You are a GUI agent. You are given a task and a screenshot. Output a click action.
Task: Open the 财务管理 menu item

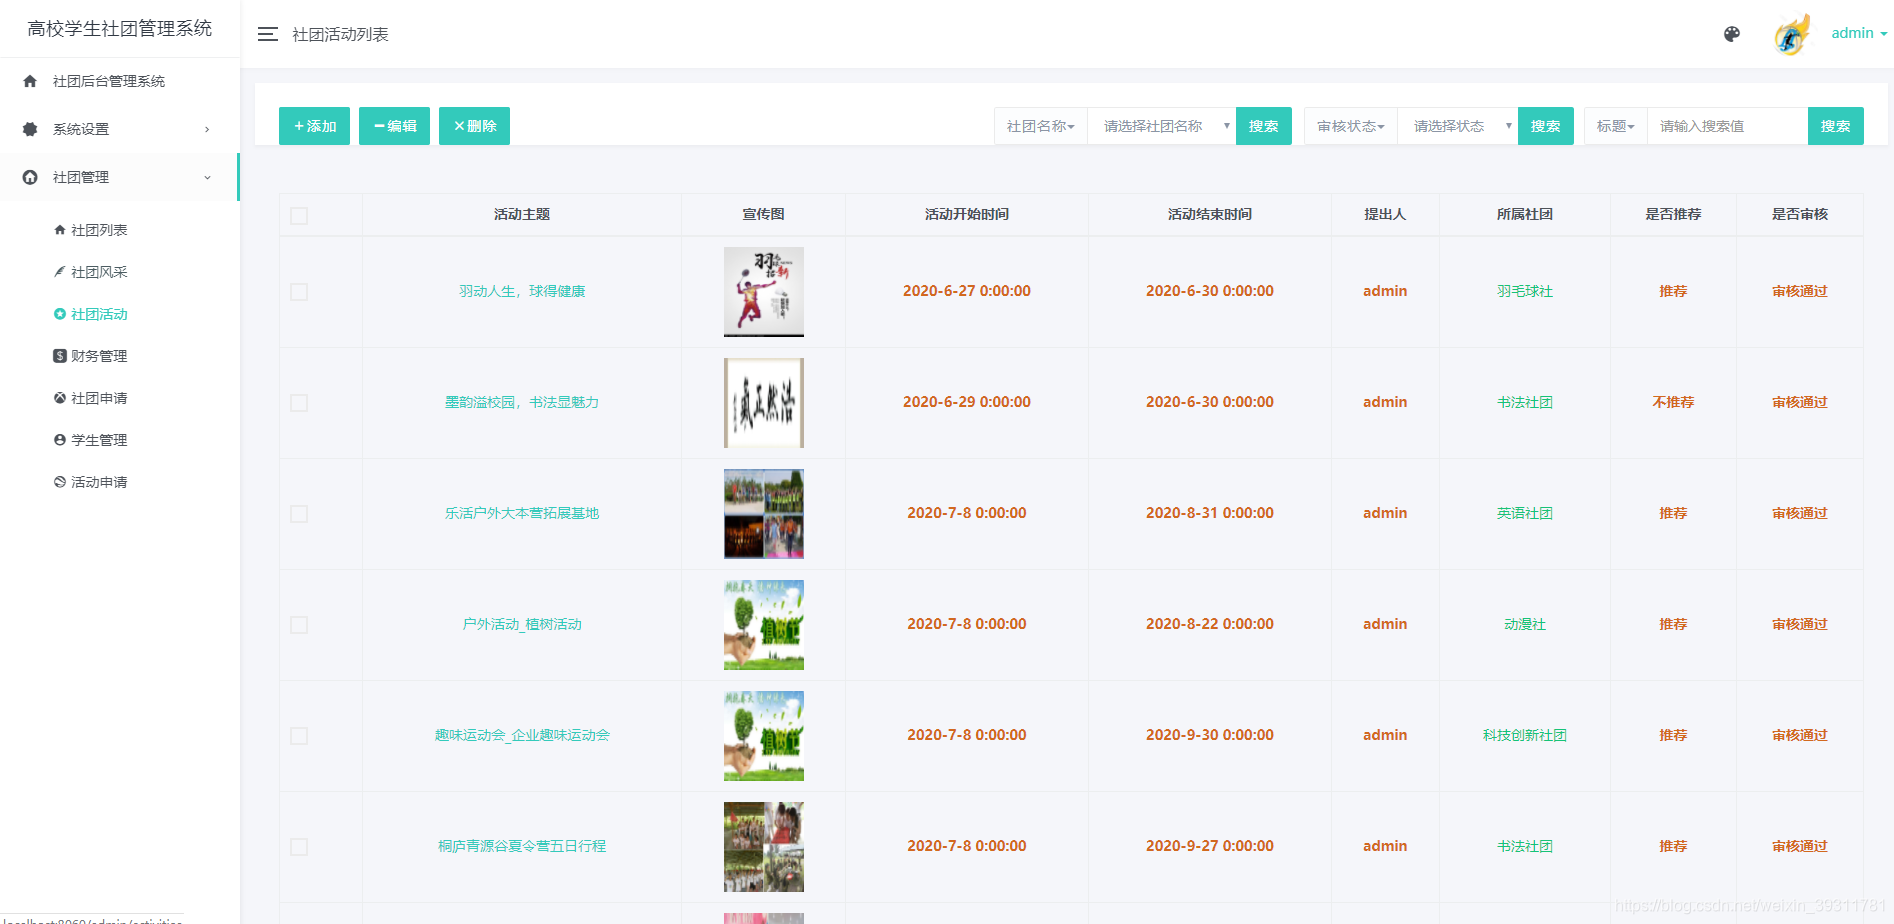tap(99, 356)
